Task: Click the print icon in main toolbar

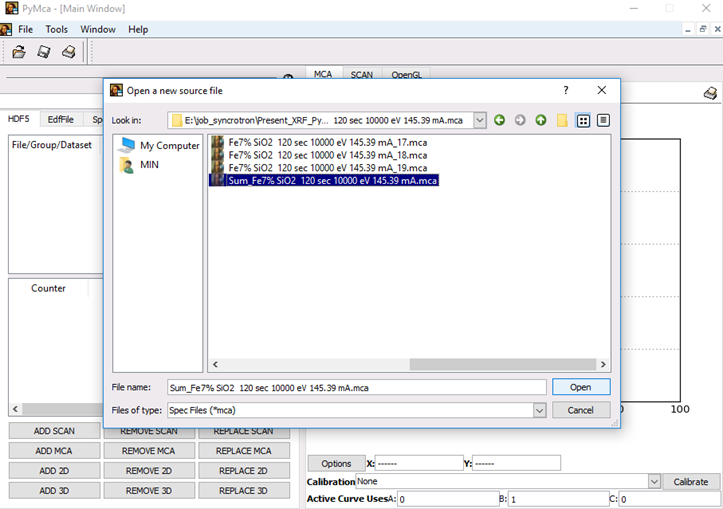Action: (69, 52)
